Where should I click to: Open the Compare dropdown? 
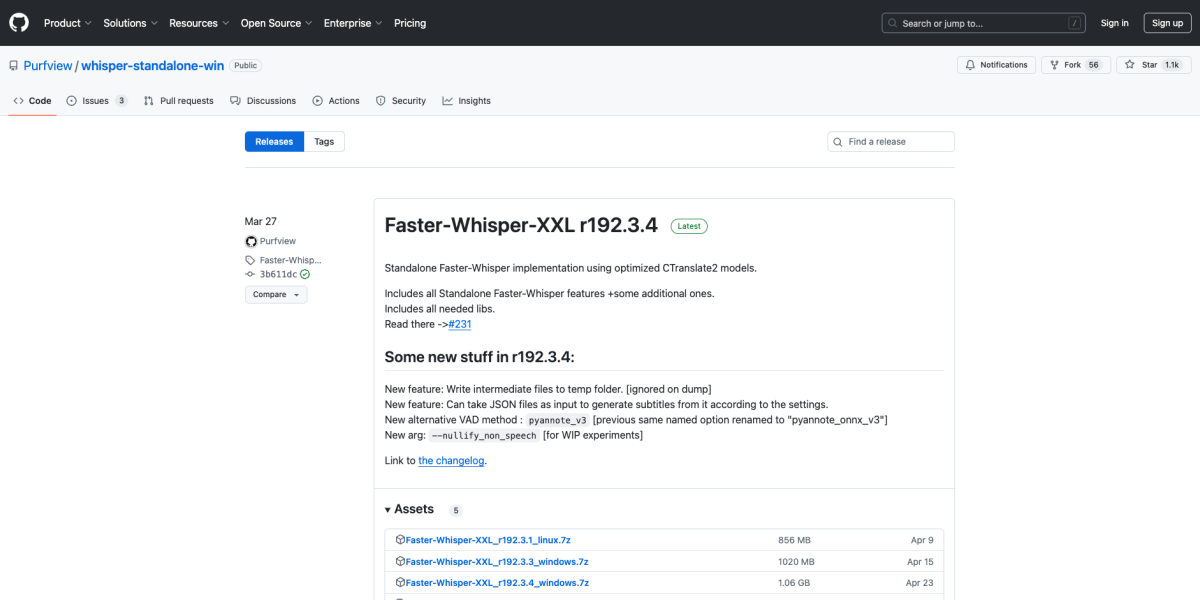pyautogui.click(x=276, y=294)
